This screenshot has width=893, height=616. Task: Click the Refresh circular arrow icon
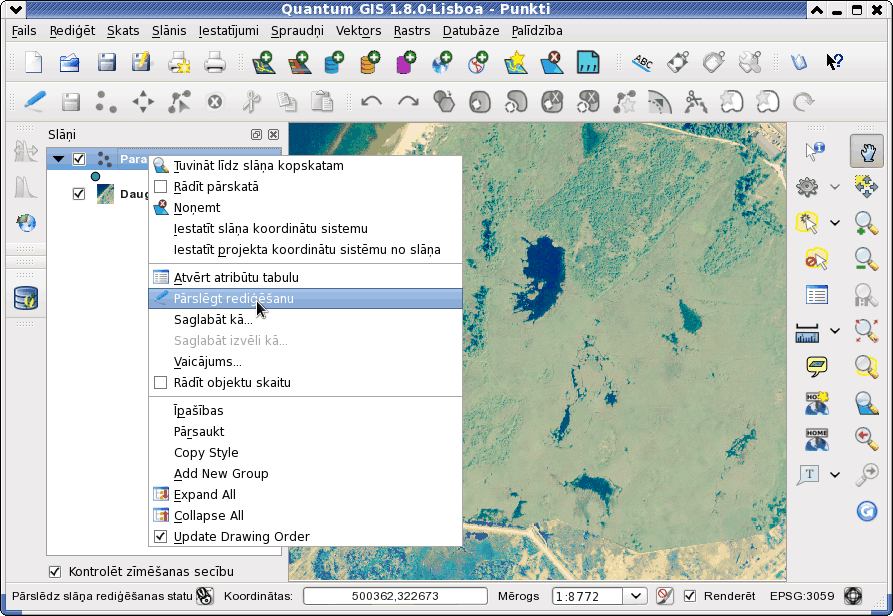point(866,511)
